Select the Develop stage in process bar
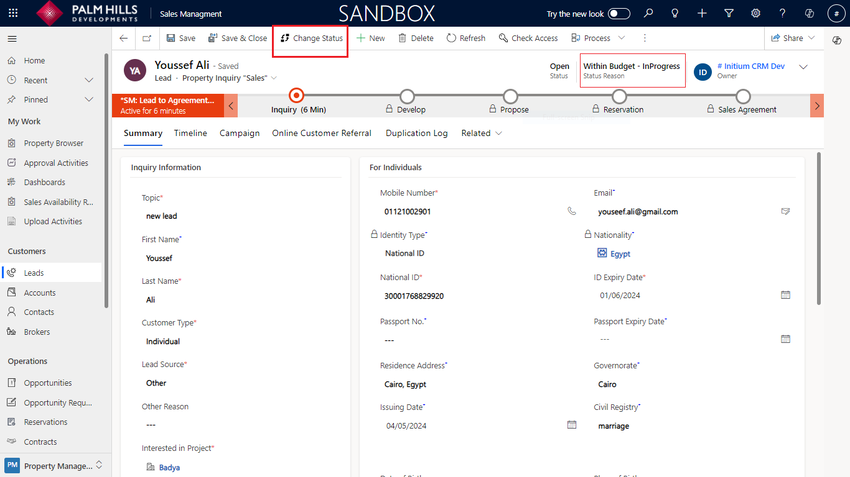 406,97
